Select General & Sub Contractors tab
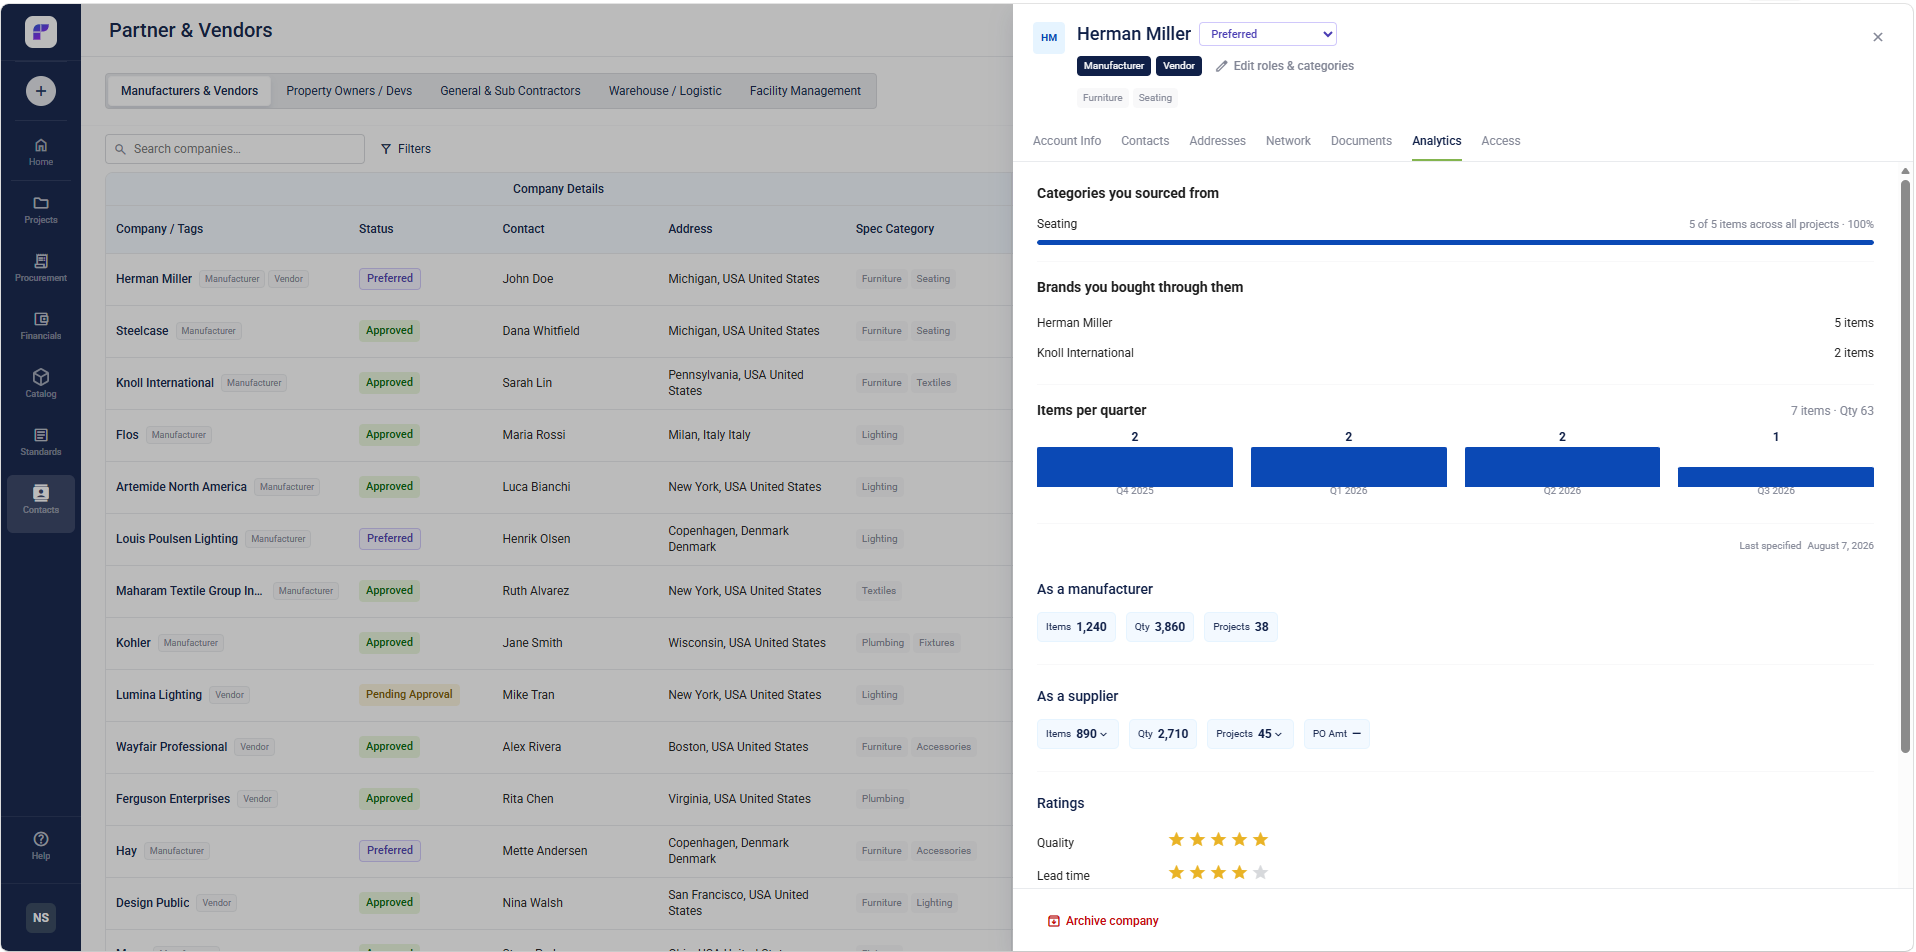 510,91
